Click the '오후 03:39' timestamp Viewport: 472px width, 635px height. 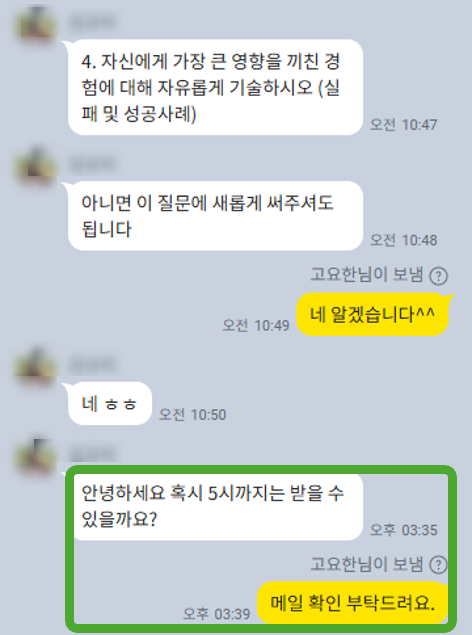click(x=217, y=614)
